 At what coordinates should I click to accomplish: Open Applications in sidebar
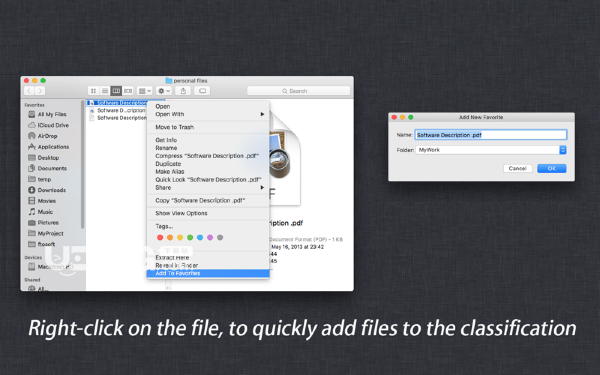pos(53,147)
